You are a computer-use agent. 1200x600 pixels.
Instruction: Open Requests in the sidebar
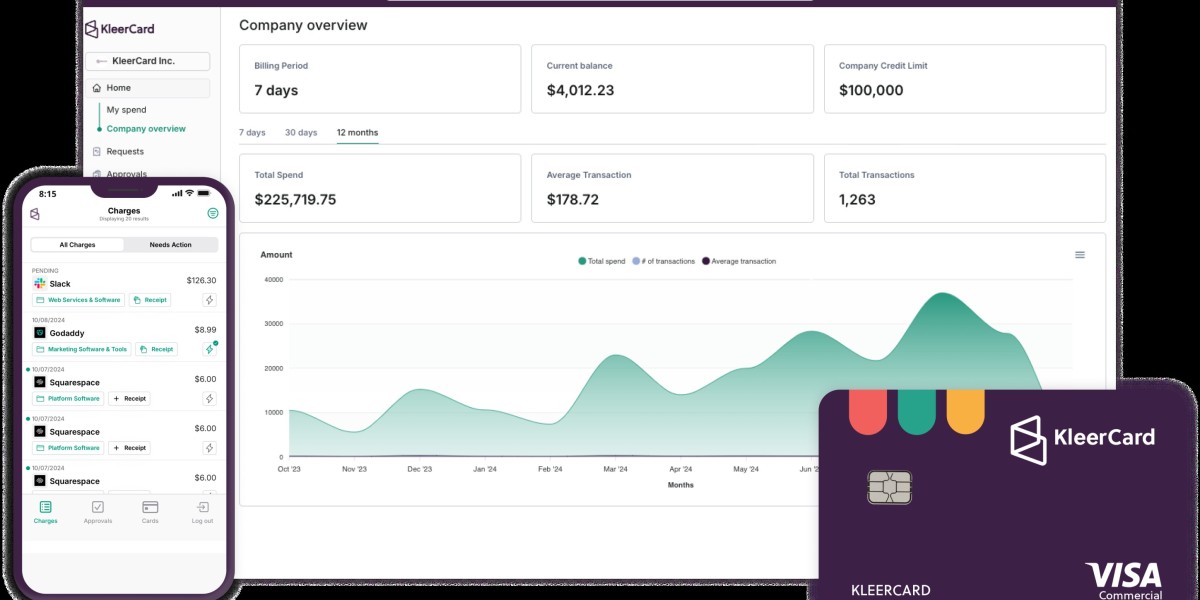(x=125, y=152)
